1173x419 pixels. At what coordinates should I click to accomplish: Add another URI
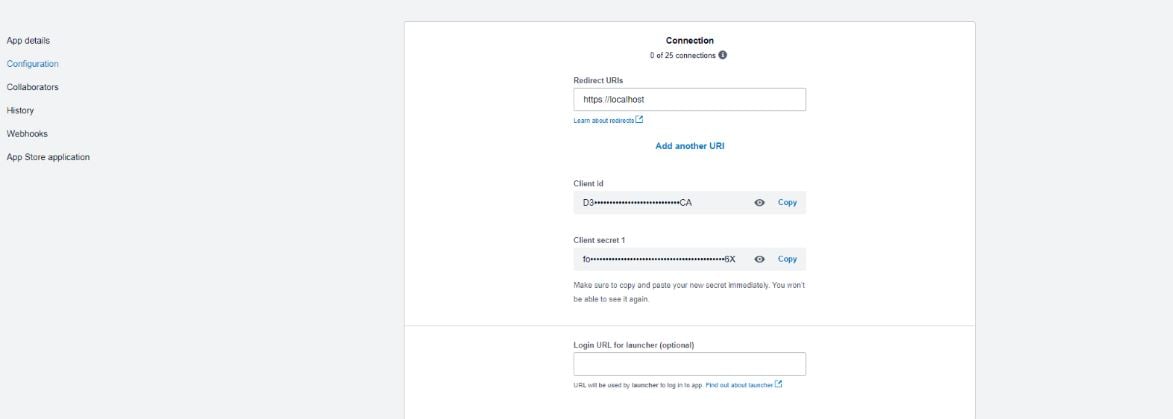point(690,147)
